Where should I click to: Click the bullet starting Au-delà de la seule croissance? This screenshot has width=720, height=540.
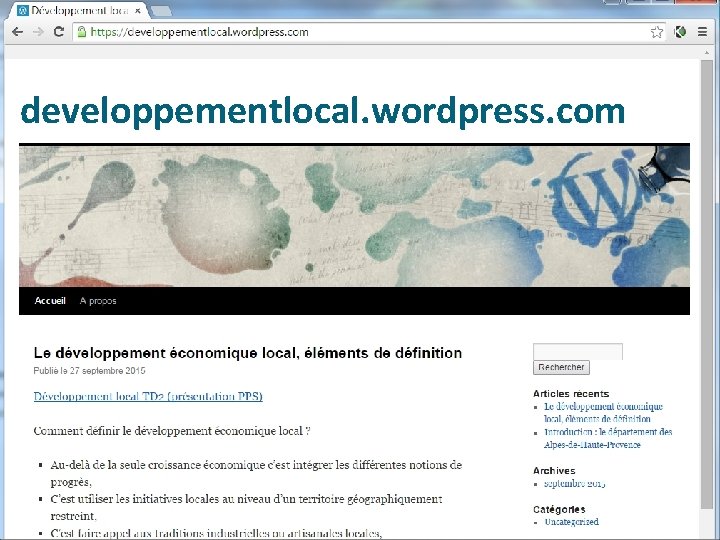coord(256,473)
